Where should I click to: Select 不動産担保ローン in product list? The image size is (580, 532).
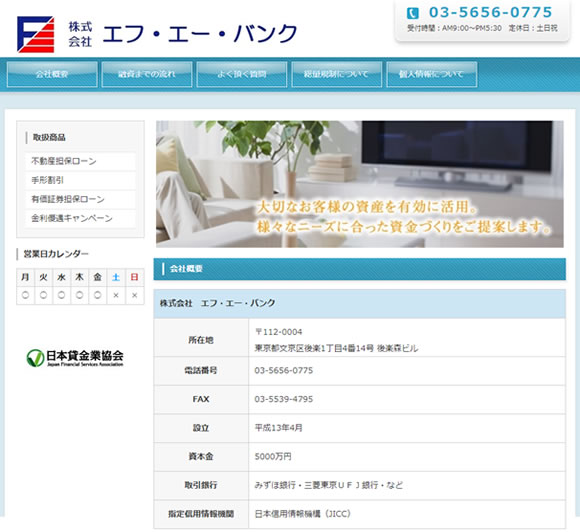click(80, 161)
